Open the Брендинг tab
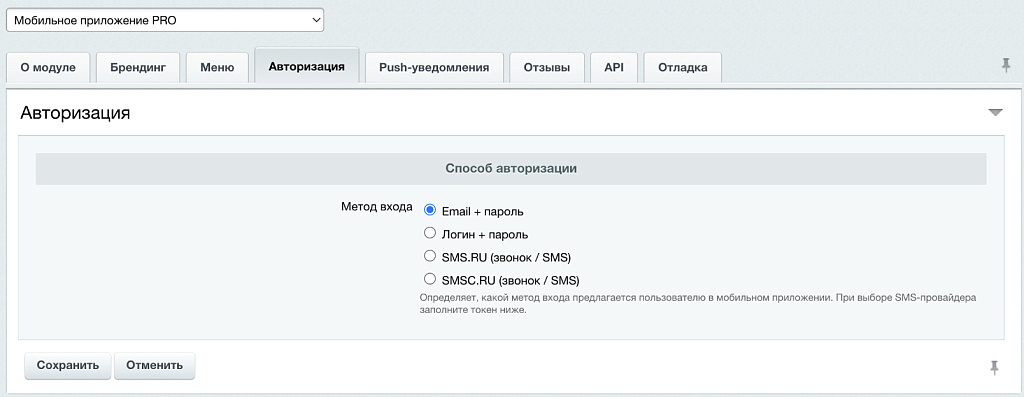This screenshot has height=397, width=1024. [x=138, y=67]
